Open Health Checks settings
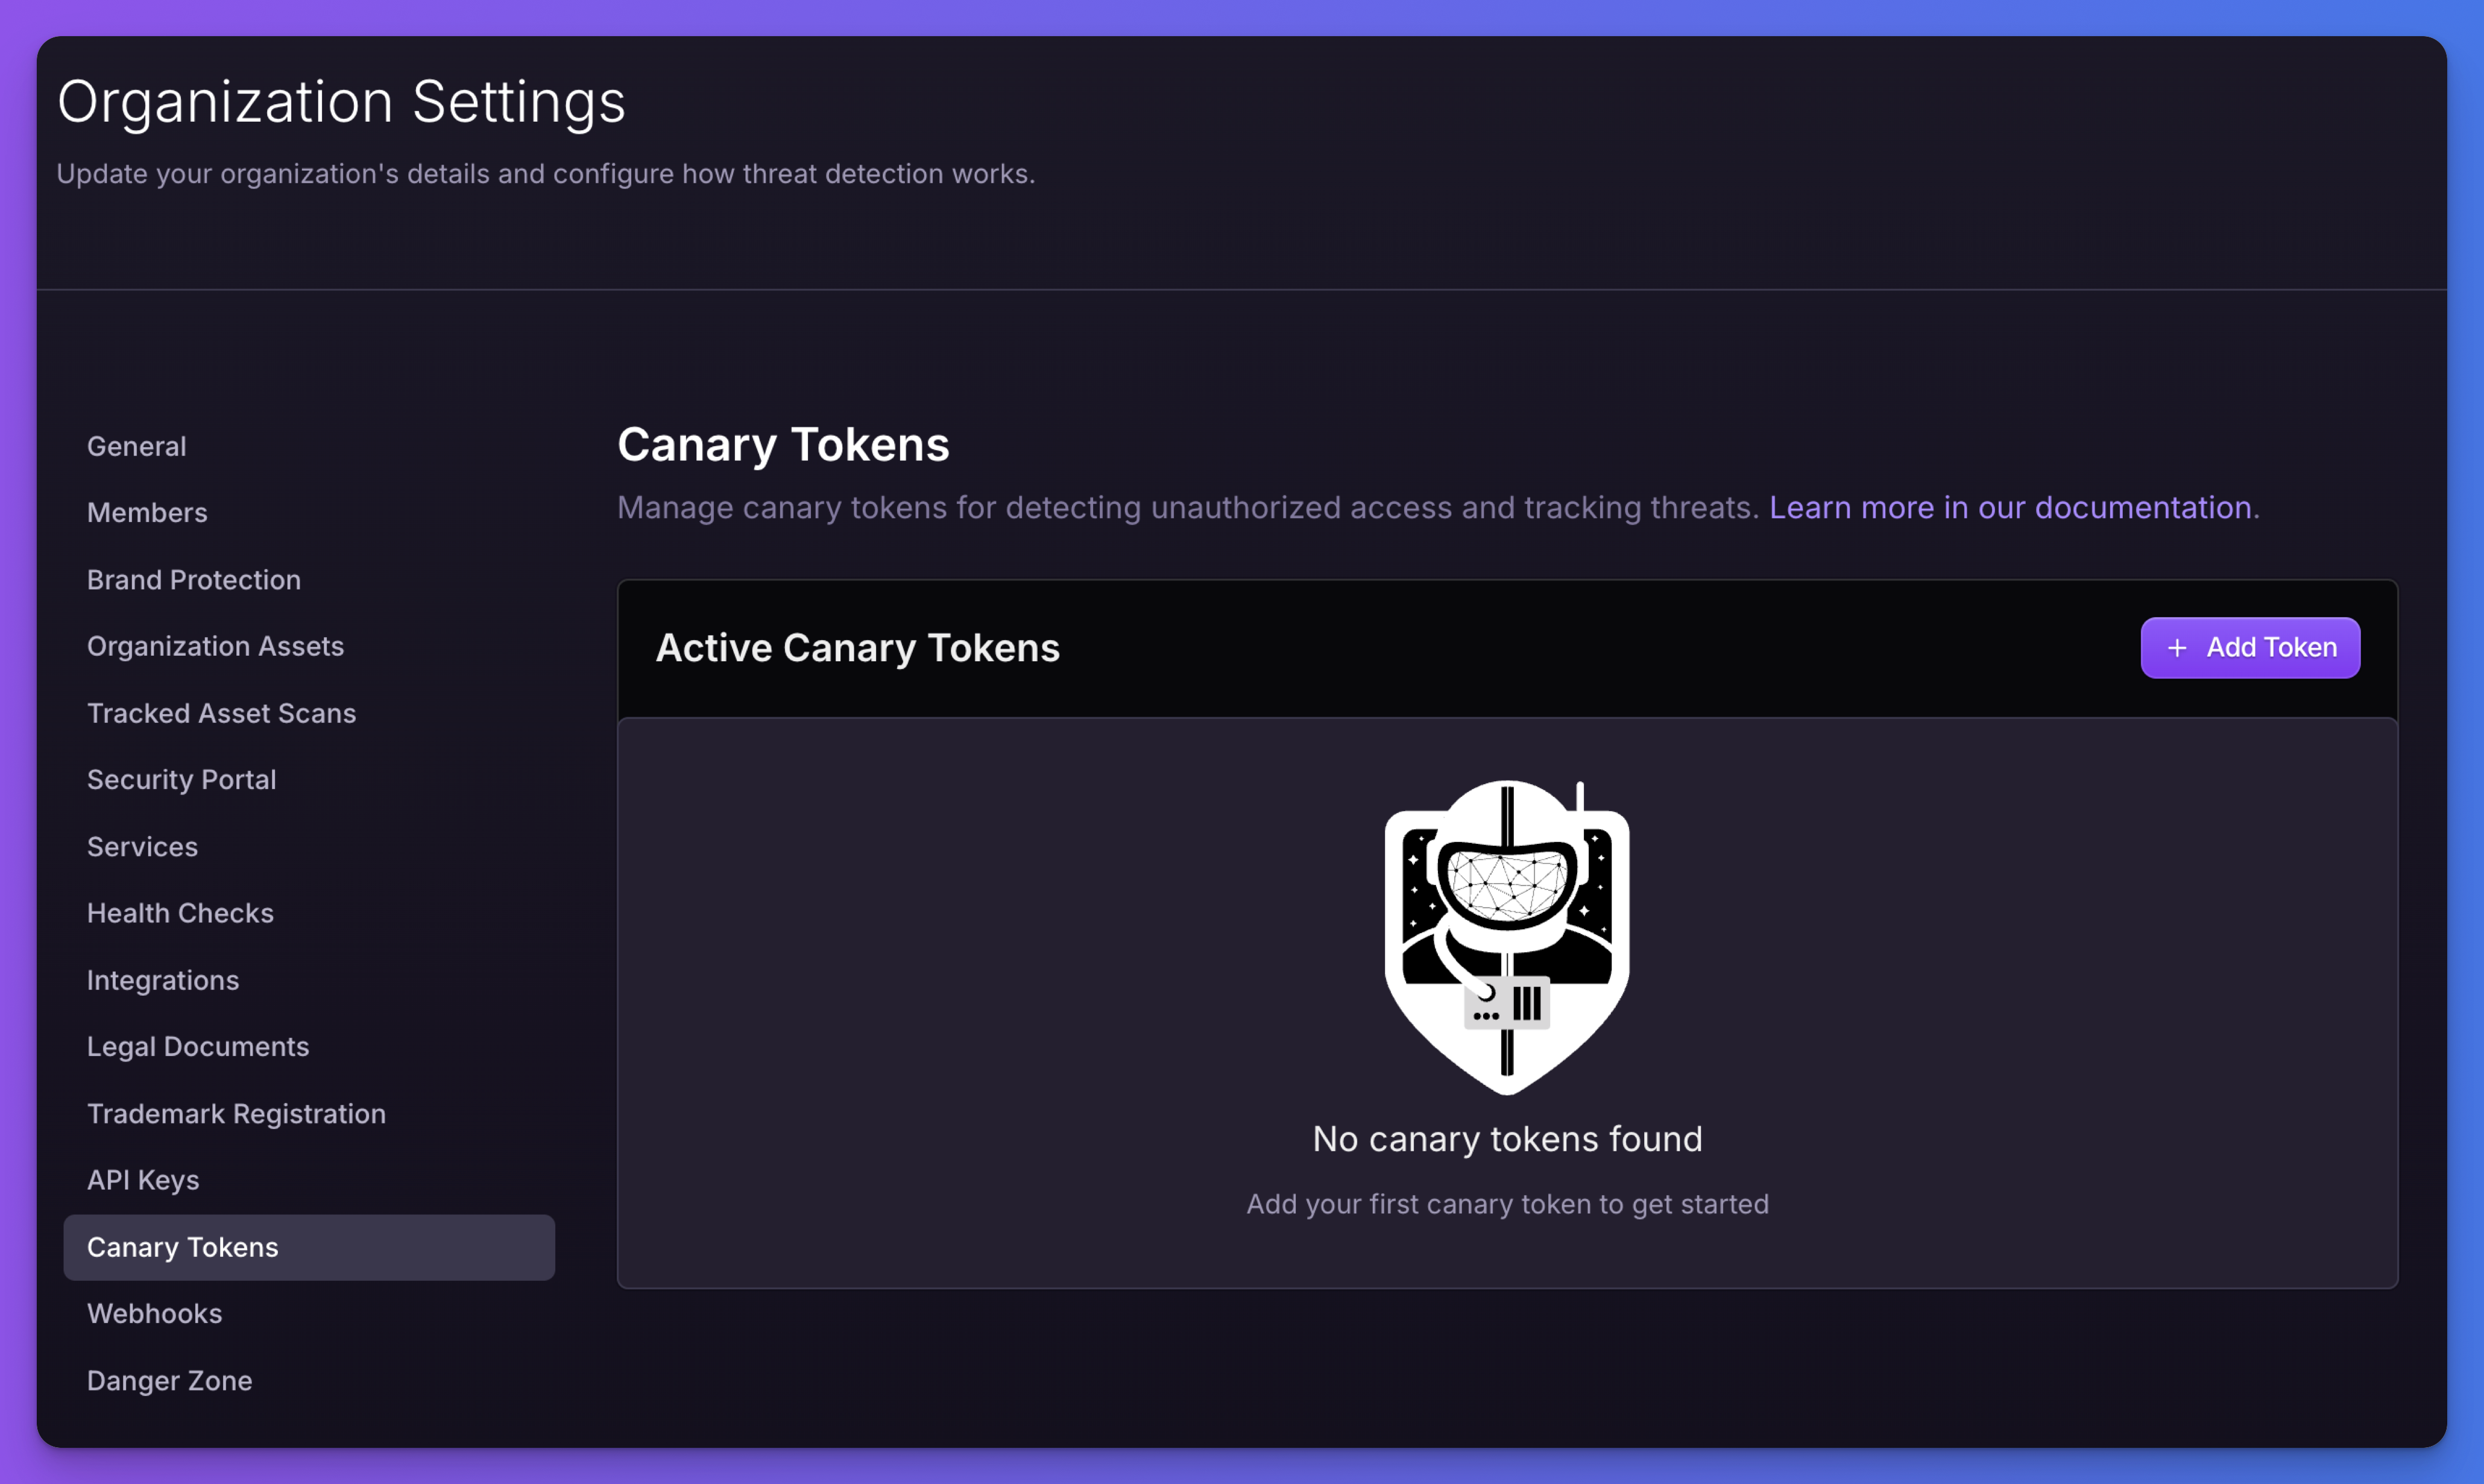Image resolution: width=2484 pixels, height=1484 pixels. (x=180, y=913)
